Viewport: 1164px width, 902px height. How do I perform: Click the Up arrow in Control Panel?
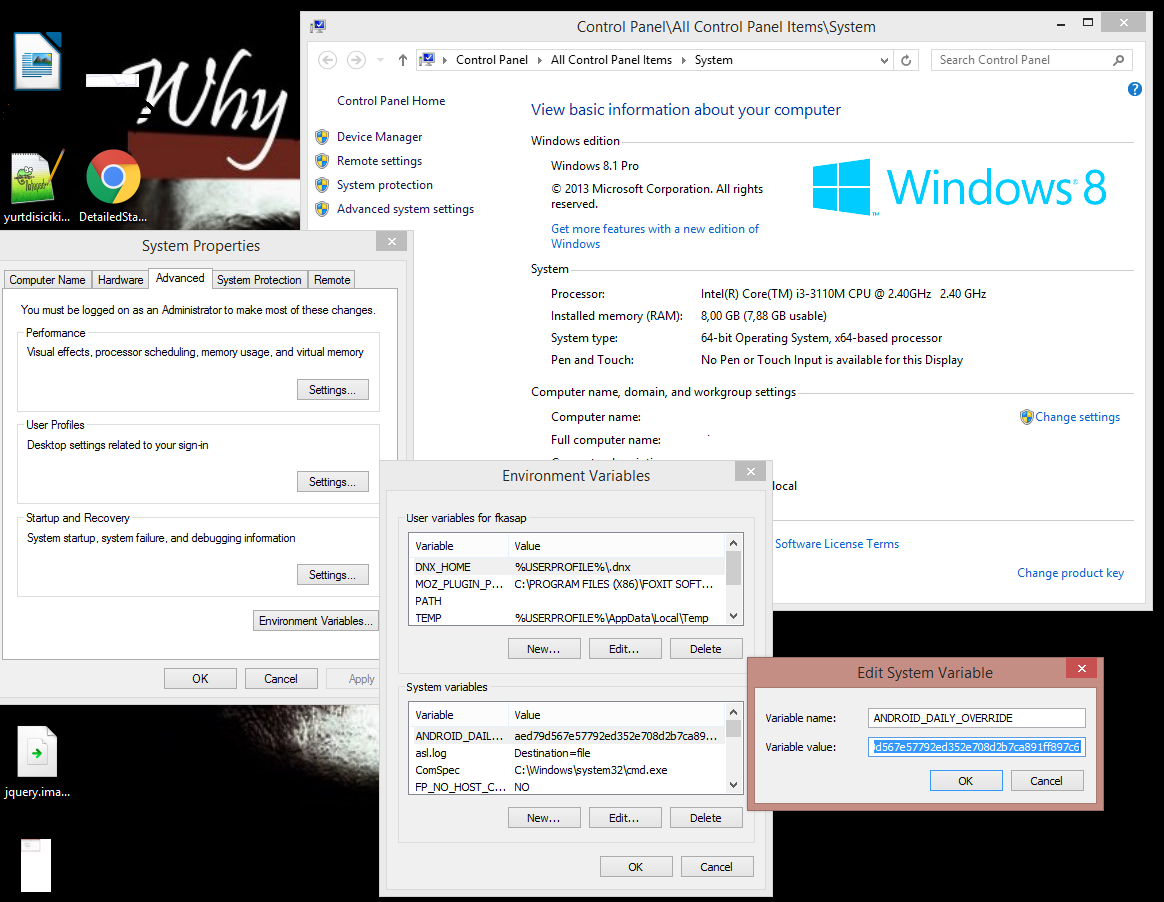[x=402, y=60]
